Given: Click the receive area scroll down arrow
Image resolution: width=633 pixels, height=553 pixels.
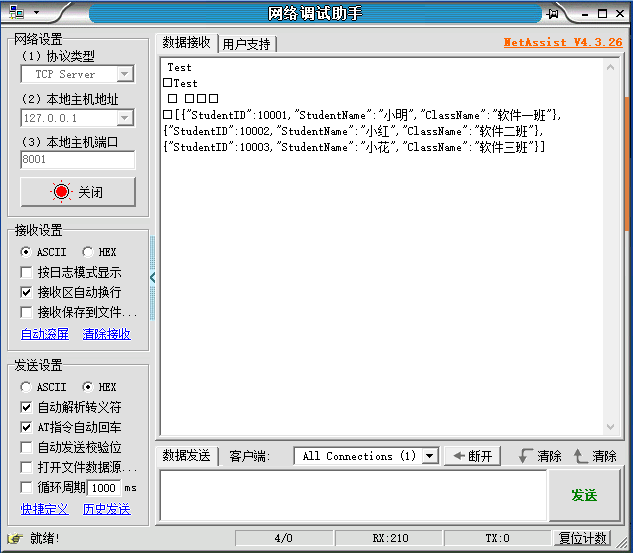Looking at the screenshot, I should 610,427.
